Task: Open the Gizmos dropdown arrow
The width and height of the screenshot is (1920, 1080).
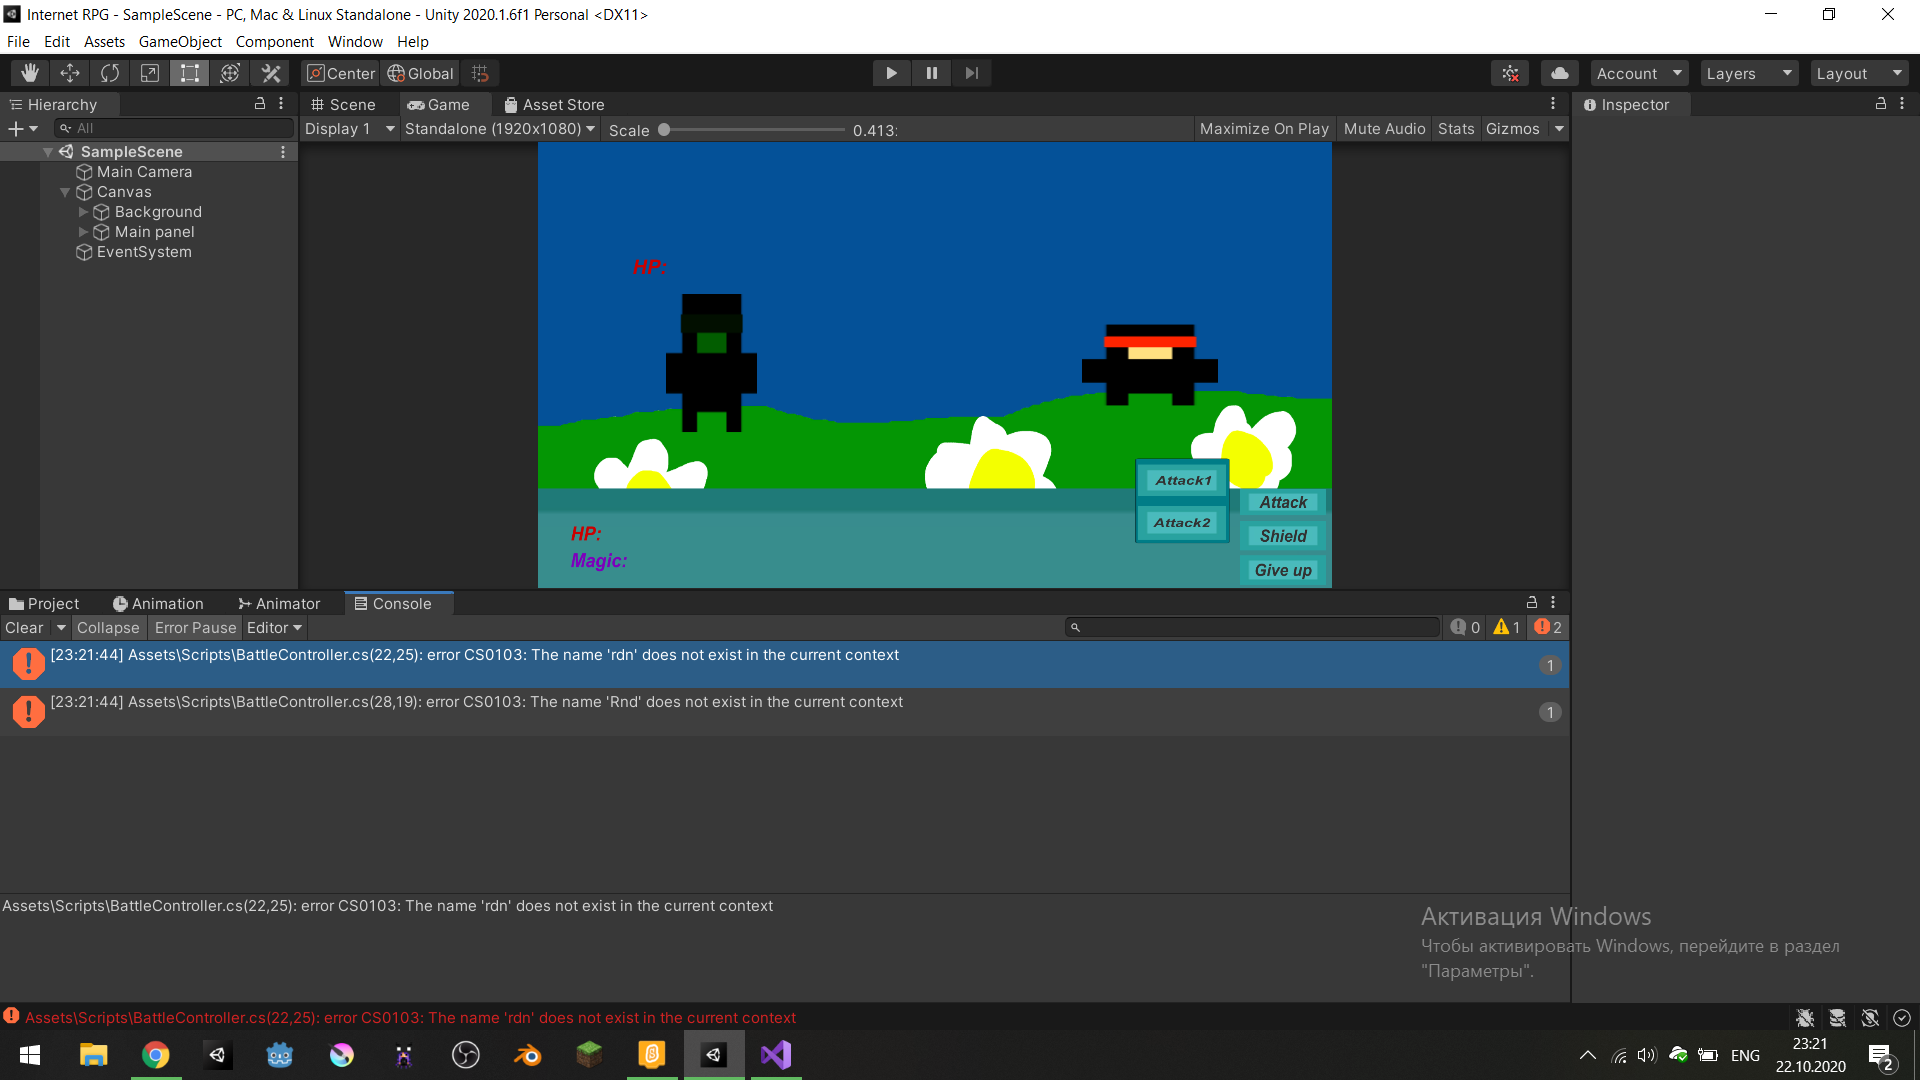Action: (x=1559, y=129)
